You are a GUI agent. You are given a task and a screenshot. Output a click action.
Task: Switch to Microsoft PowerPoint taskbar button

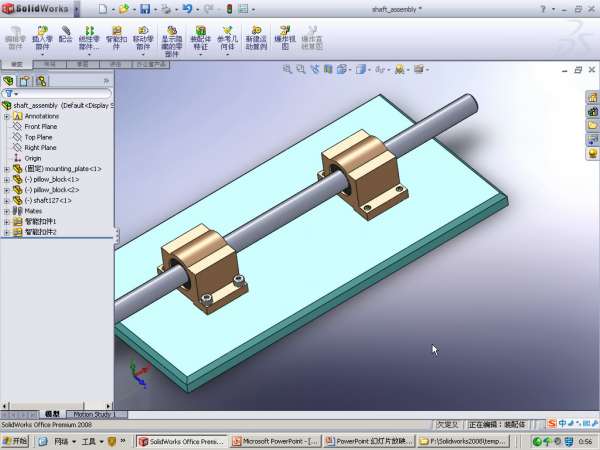[x=277, y=441]
